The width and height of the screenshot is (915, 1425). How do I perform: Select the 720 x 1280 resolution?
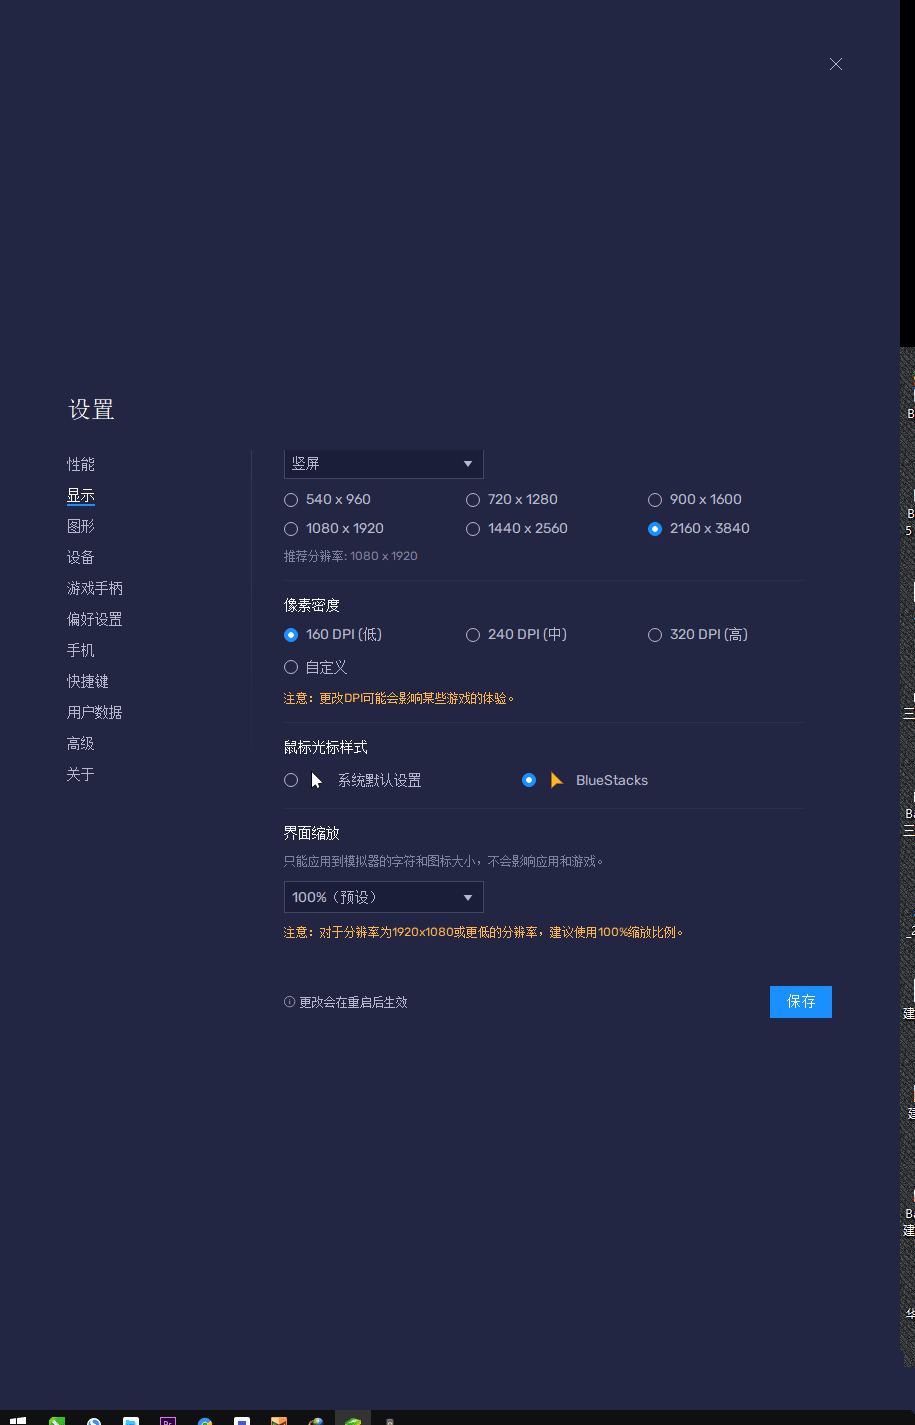click(x=473, y=499)
